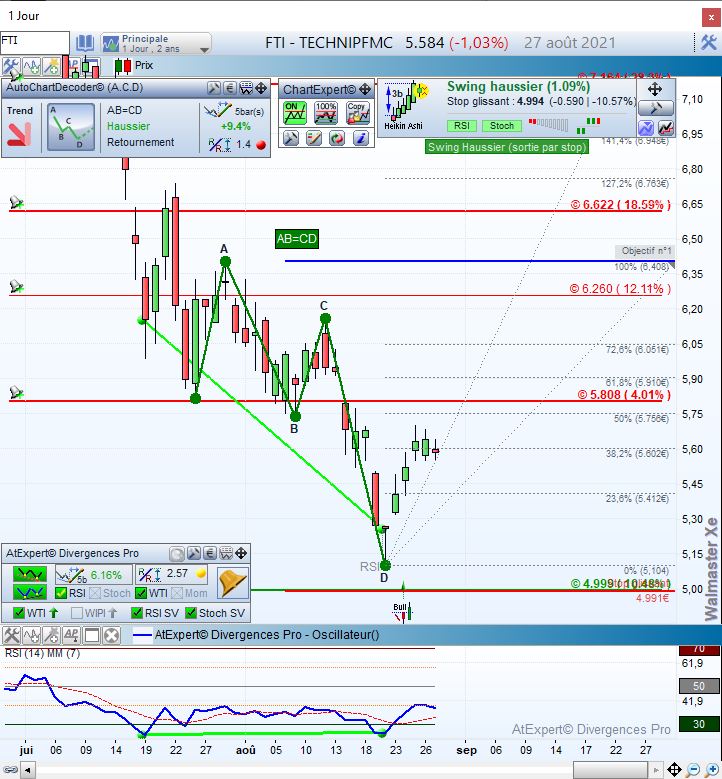The width and height of the screenshot is (722, 779).
Task: Click Divergences Pro euro icon
Action: click(x=210, y=553)
